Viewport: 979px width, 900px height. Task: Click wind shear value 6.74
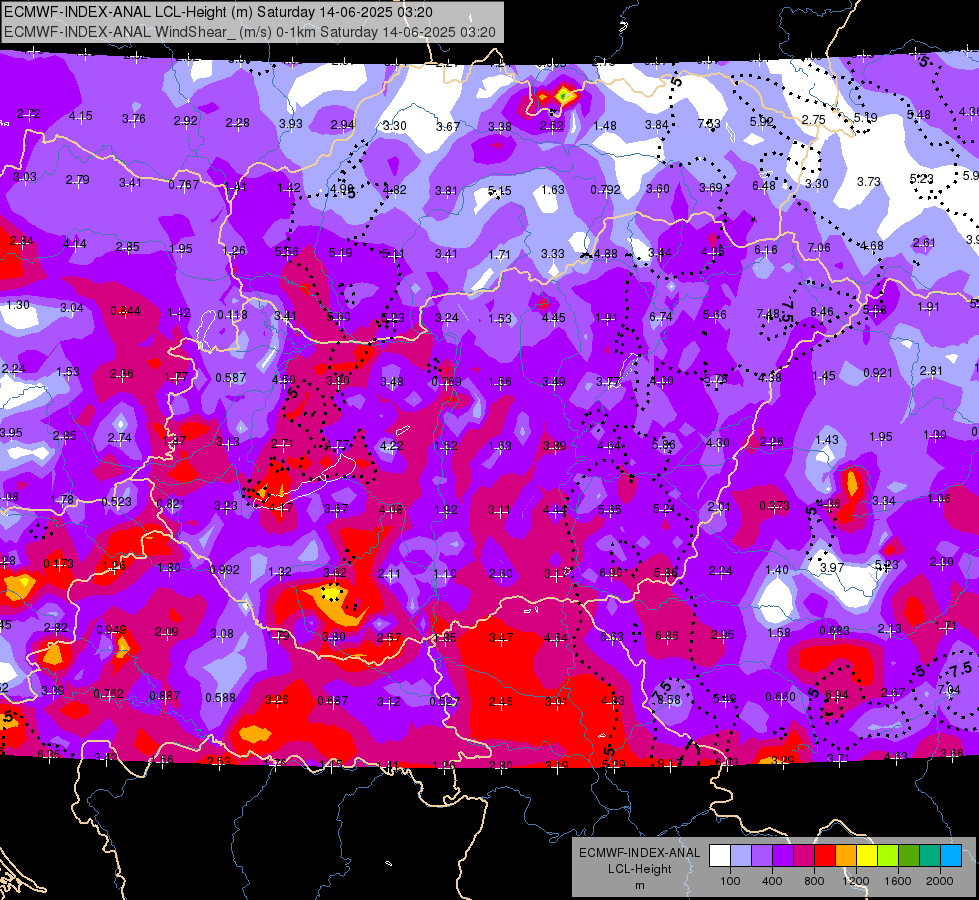[661, 317]
